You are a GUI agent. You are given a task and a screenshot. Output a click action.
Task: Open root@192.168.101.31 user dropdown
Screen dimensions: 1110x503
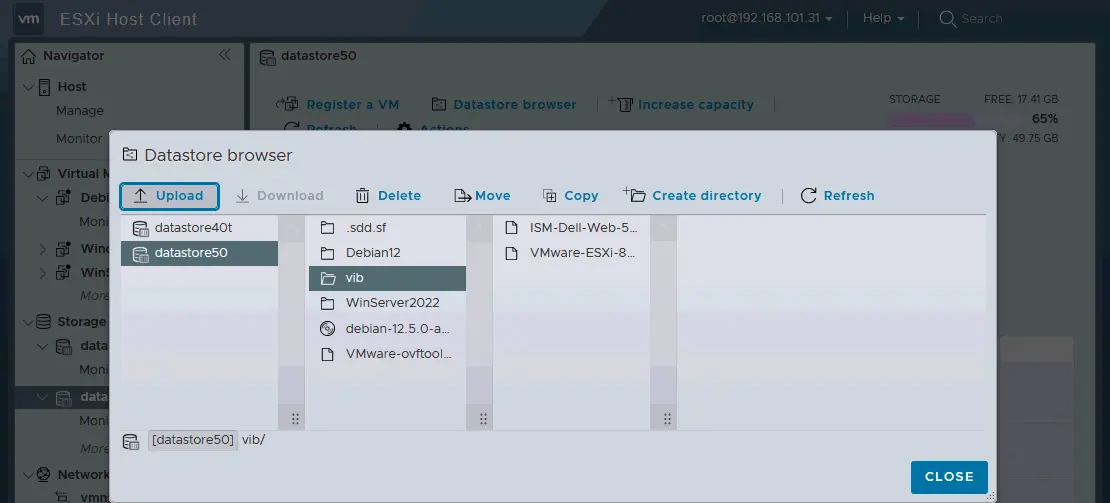tap(767, 18)
